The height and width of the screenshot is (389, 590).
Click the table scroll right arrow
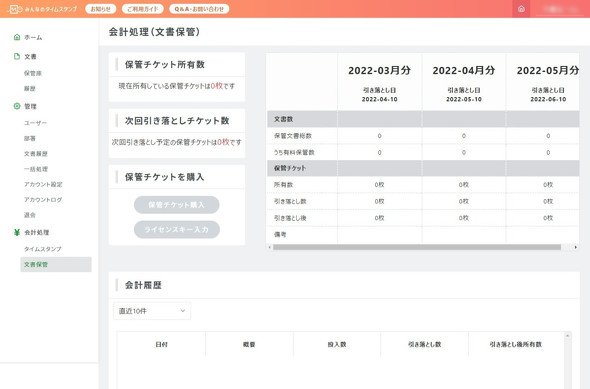[x=575, y=247]
